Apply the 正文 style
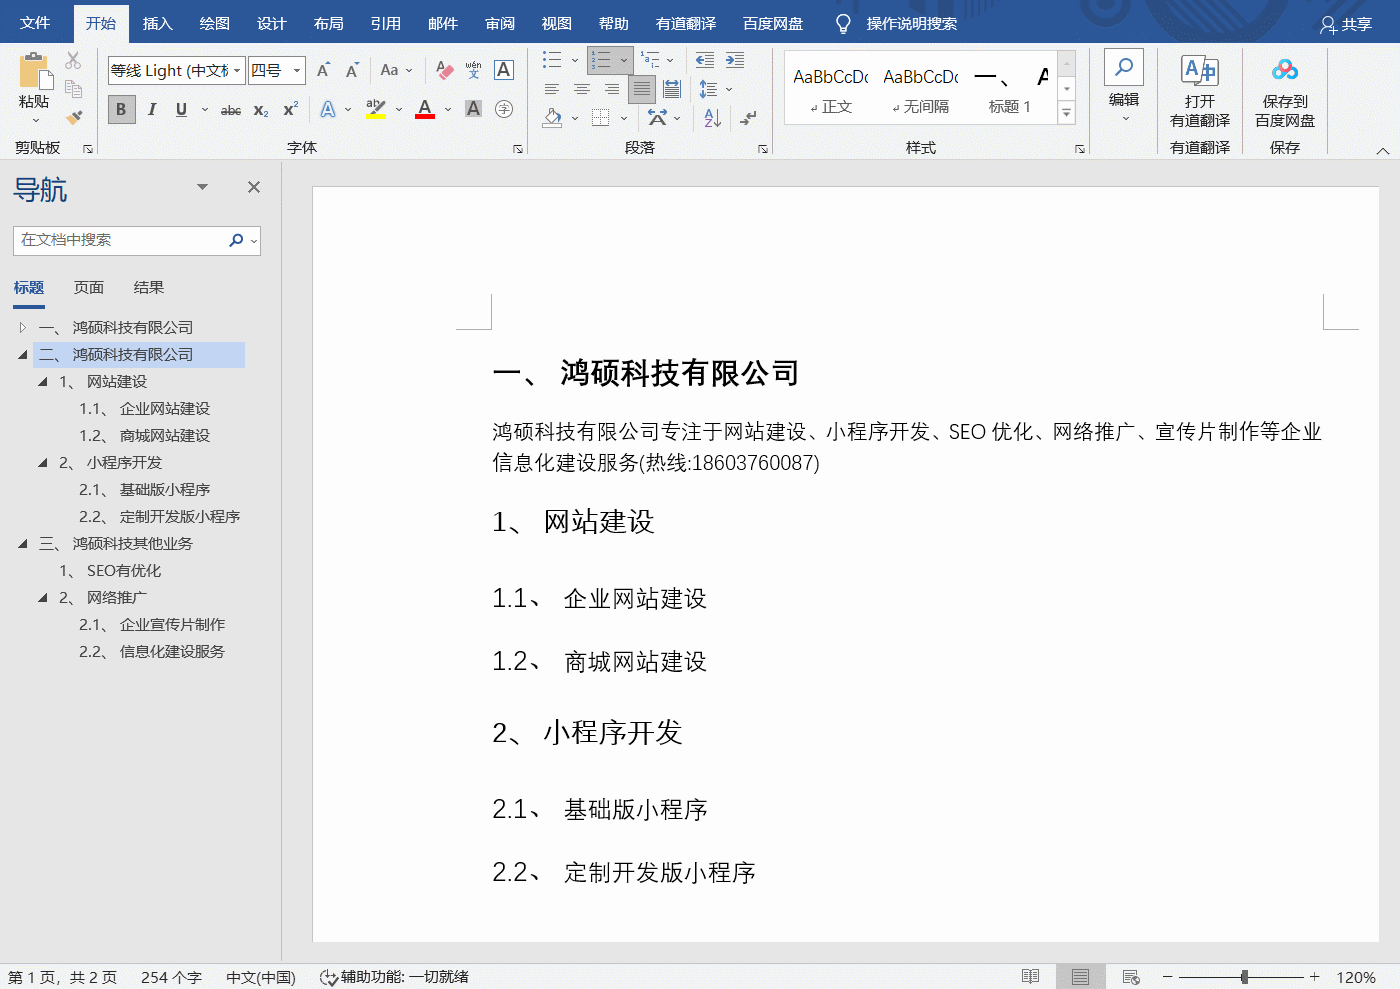 tap(831, 88)
